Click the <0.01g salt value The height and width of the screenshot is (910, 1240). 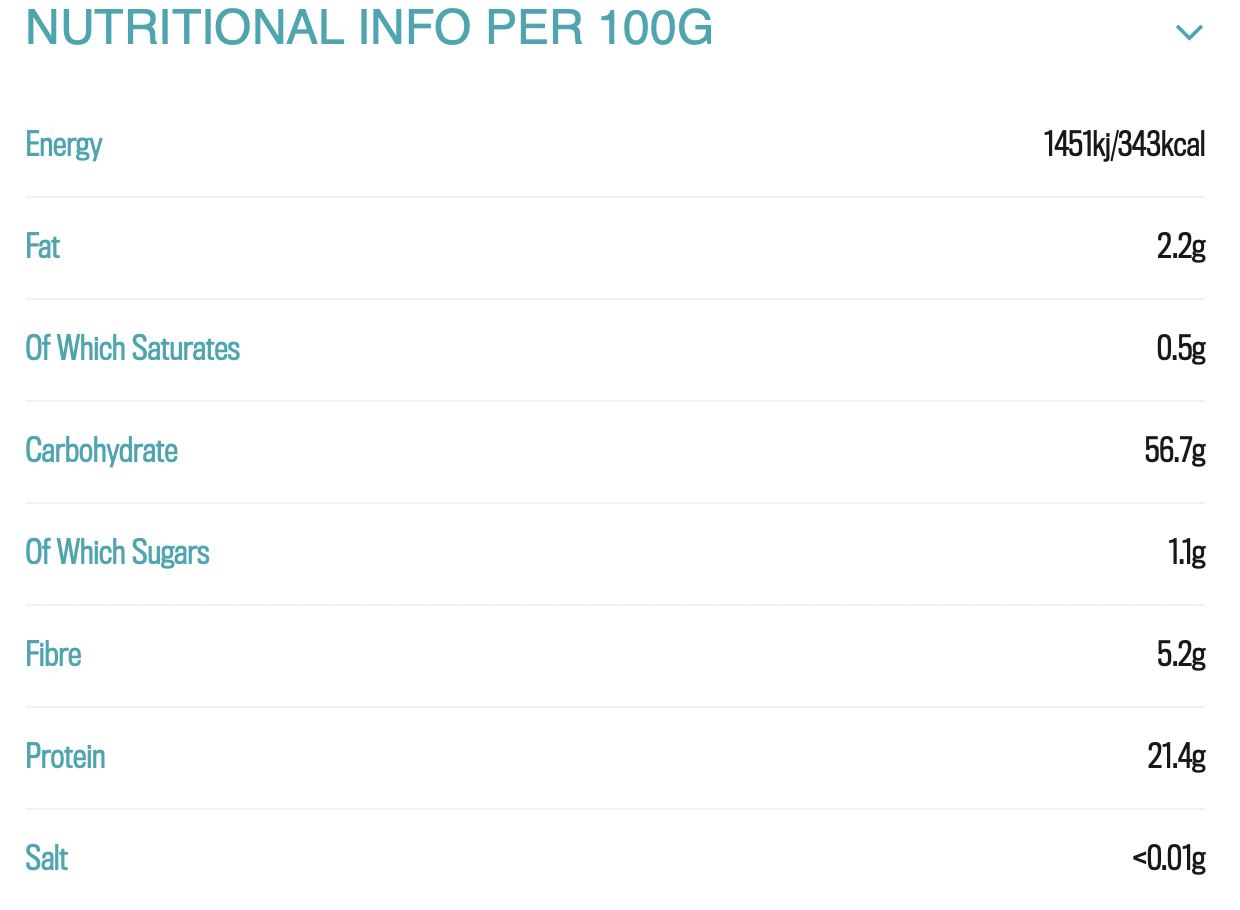[1169, 859]
